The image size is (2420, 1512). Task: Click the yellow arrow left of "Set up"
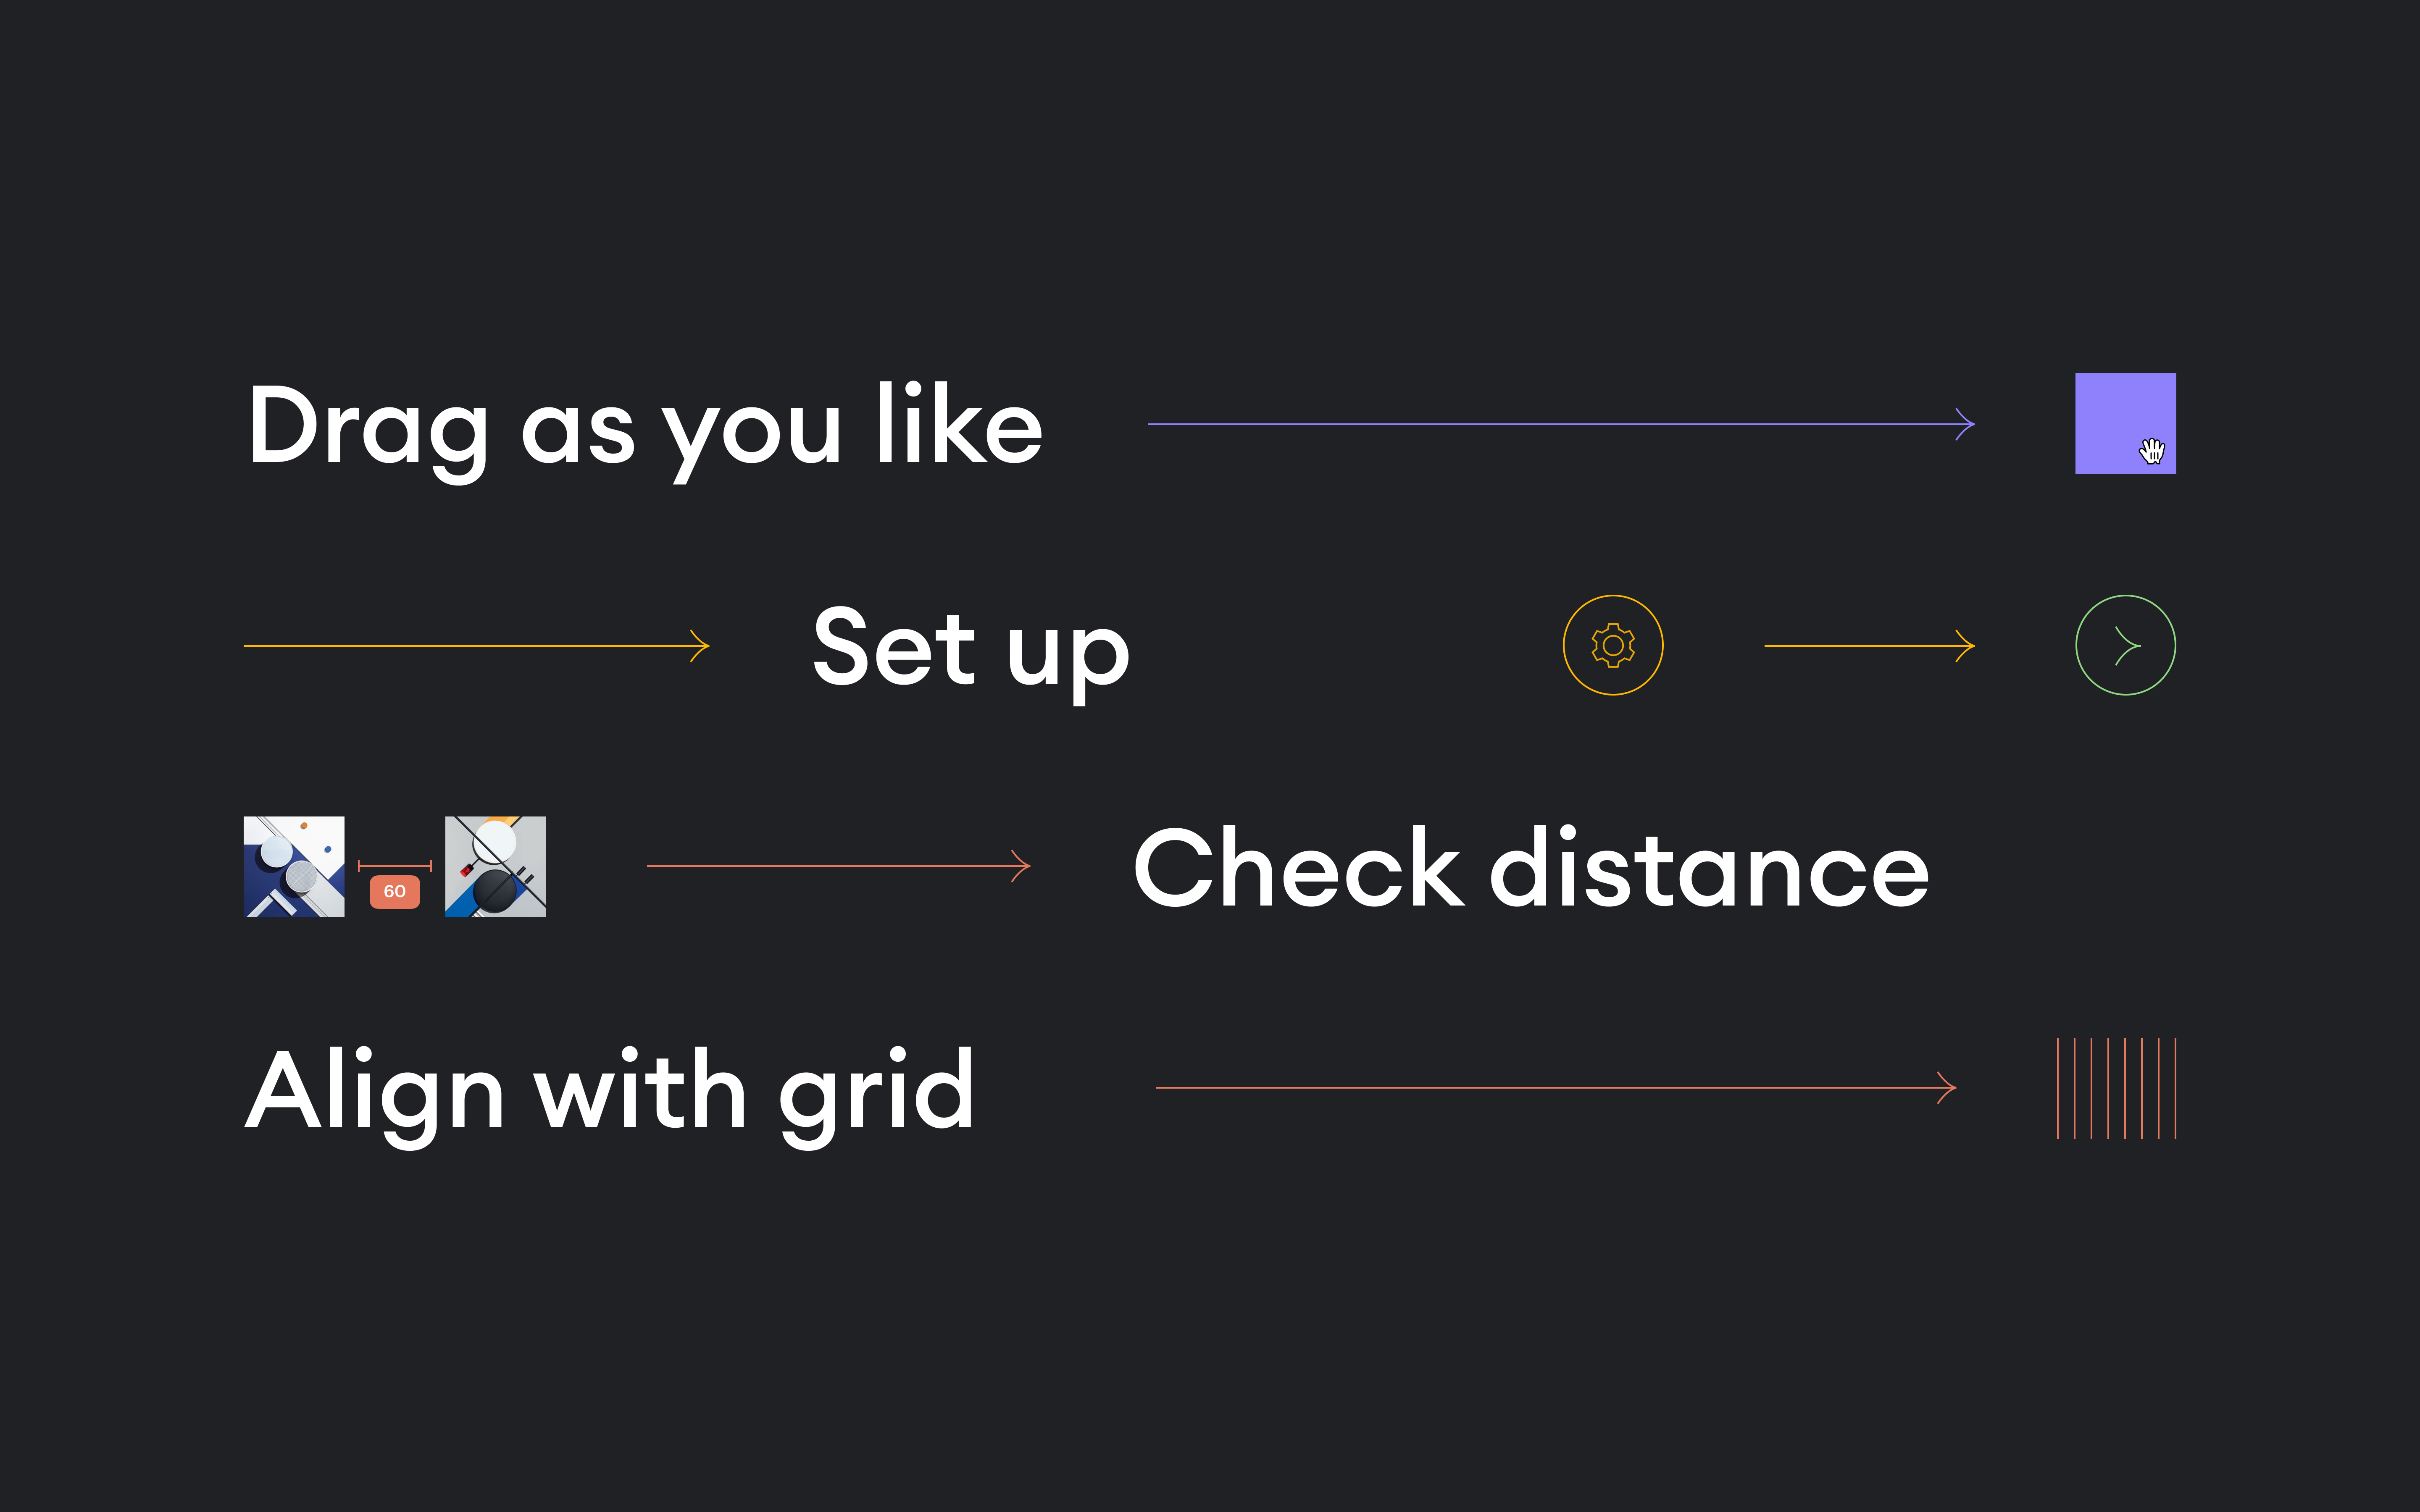click(475, 646)
